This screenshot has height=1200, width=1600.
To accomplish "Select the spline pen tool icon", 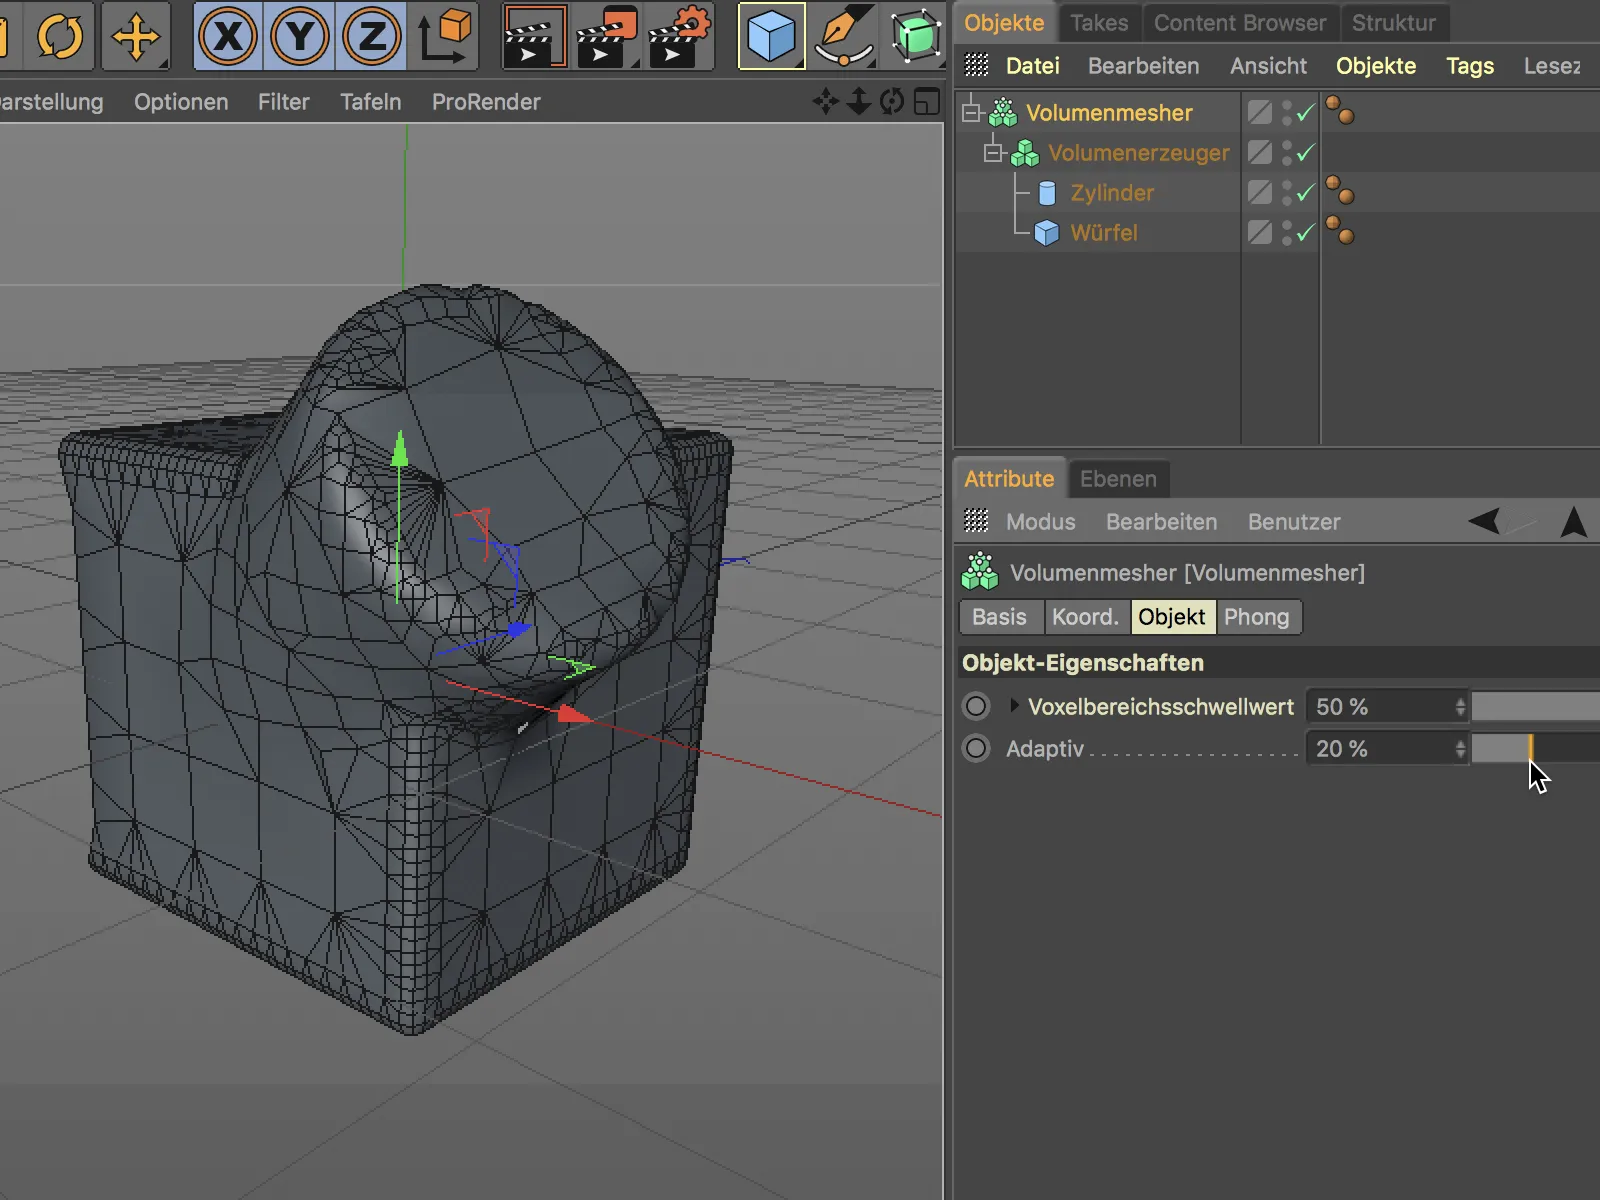I will (842, 37).
